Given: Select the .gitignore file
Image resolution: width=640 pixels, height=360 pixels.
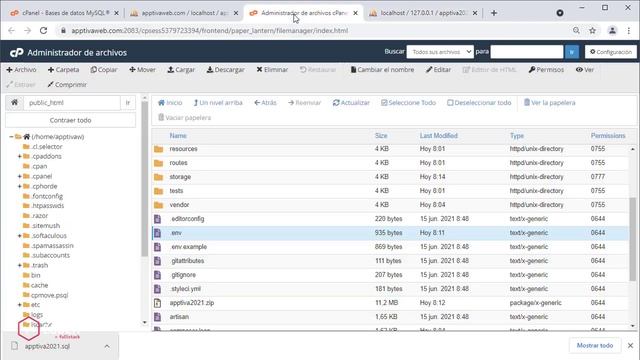Looking at the screenshot, I should 183,275.
